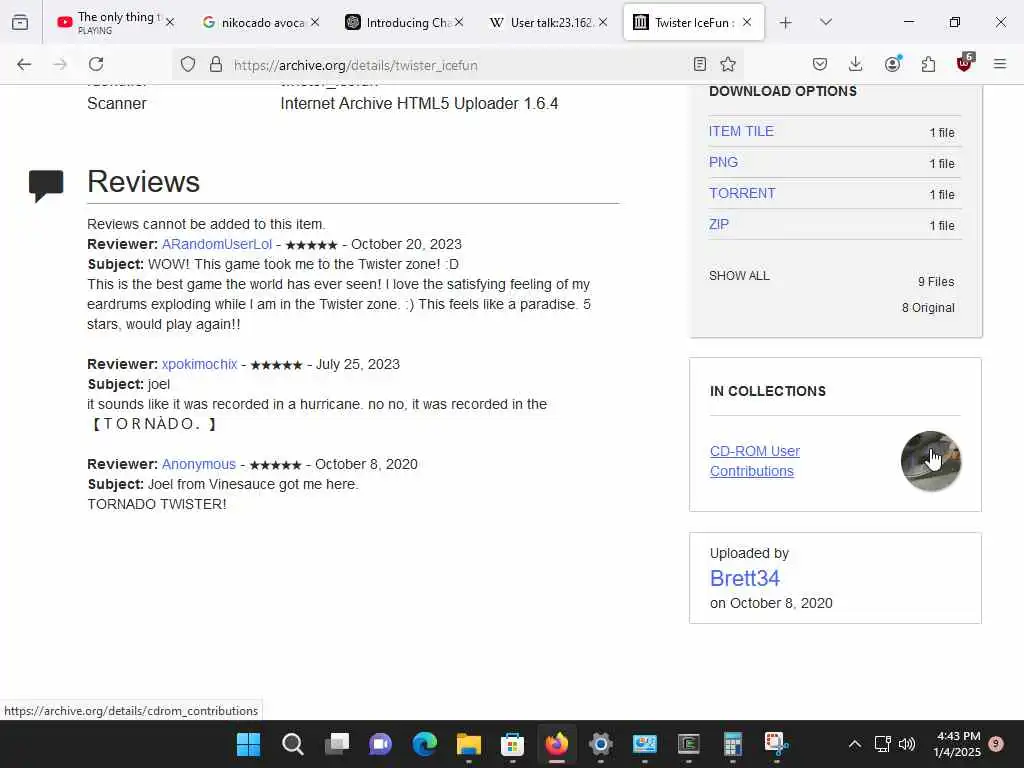
Task: View site security padlock info
Action: (216, 64)
